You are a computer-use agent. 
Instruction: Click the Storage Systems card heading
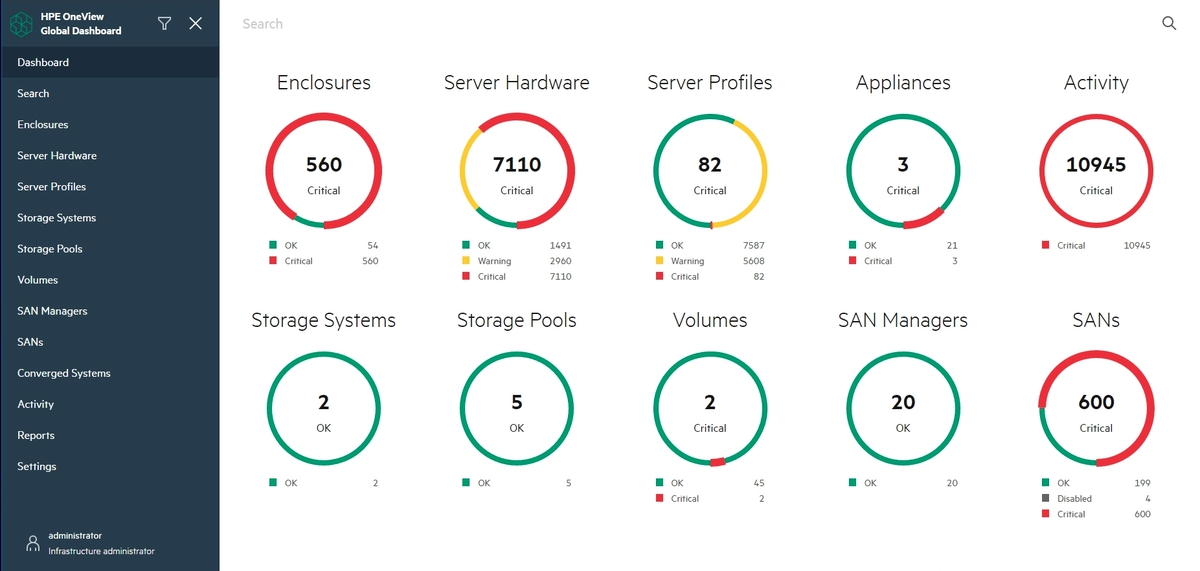pyautogui.click(x=324, y=320)
